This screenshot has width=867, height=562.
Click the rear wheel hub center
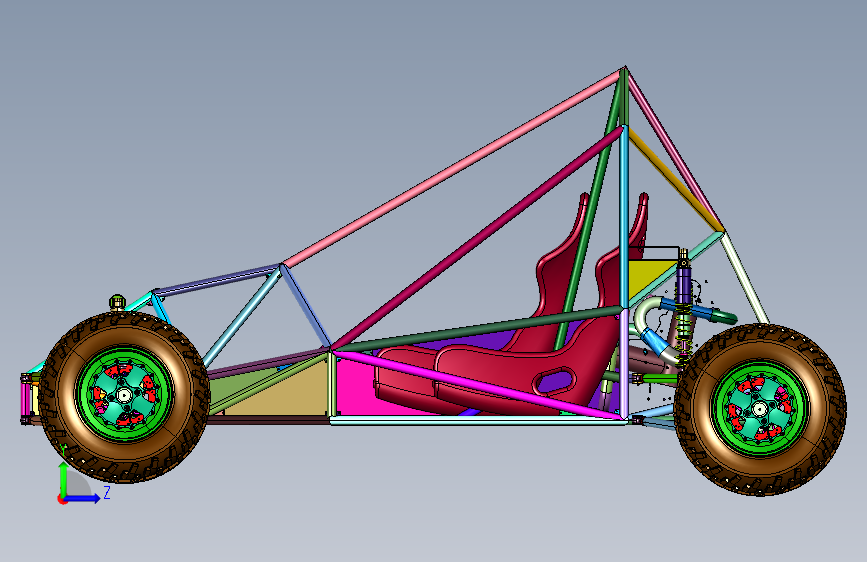pos(760,409)
